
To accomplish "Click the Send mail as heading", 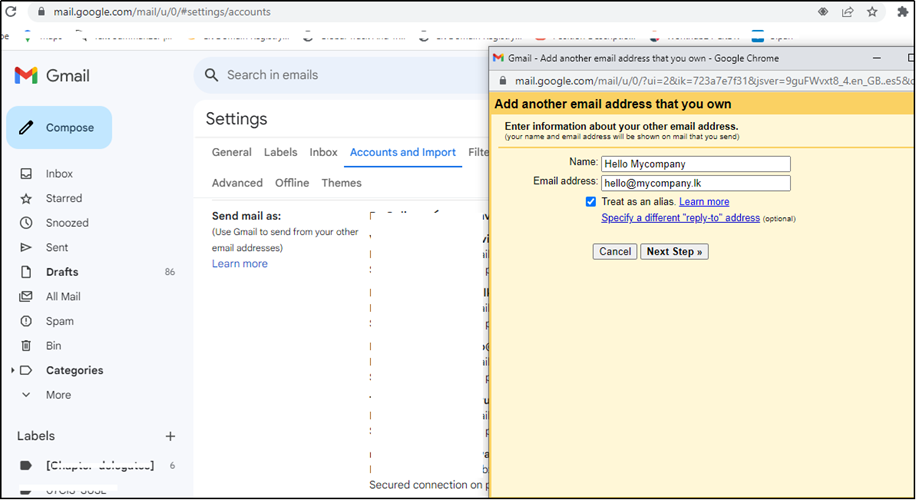I will [246, 216].
